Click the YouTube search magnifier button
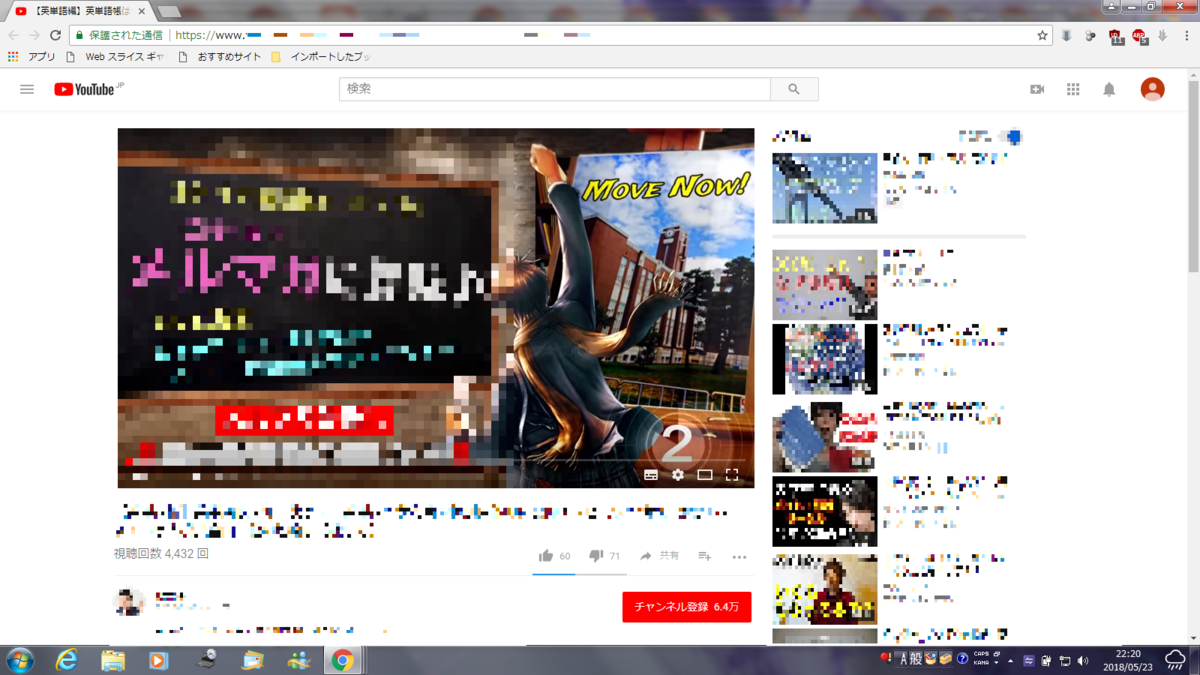The height and width of the screenshot is (675, 1200). [x=794, y=89]
